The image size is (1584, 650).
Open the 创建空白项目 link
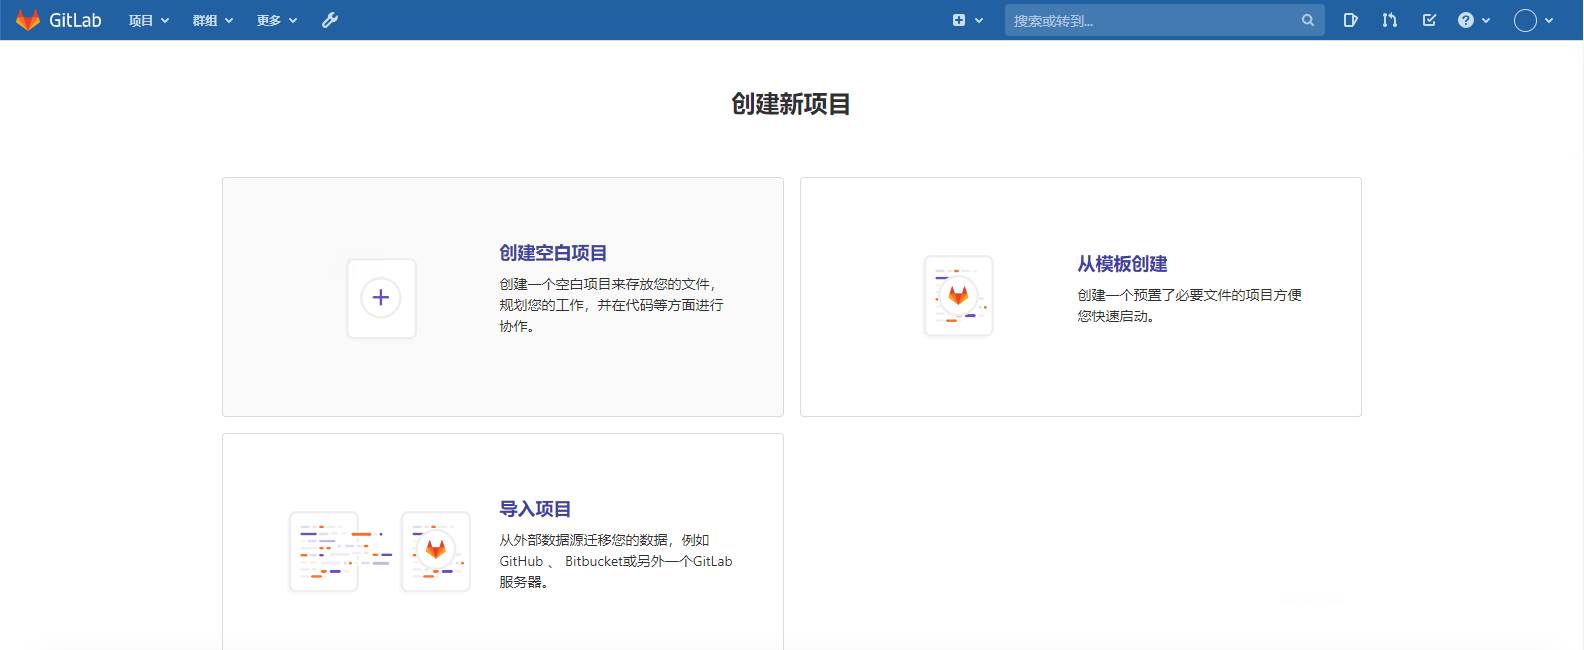click(x=553, y=253)
